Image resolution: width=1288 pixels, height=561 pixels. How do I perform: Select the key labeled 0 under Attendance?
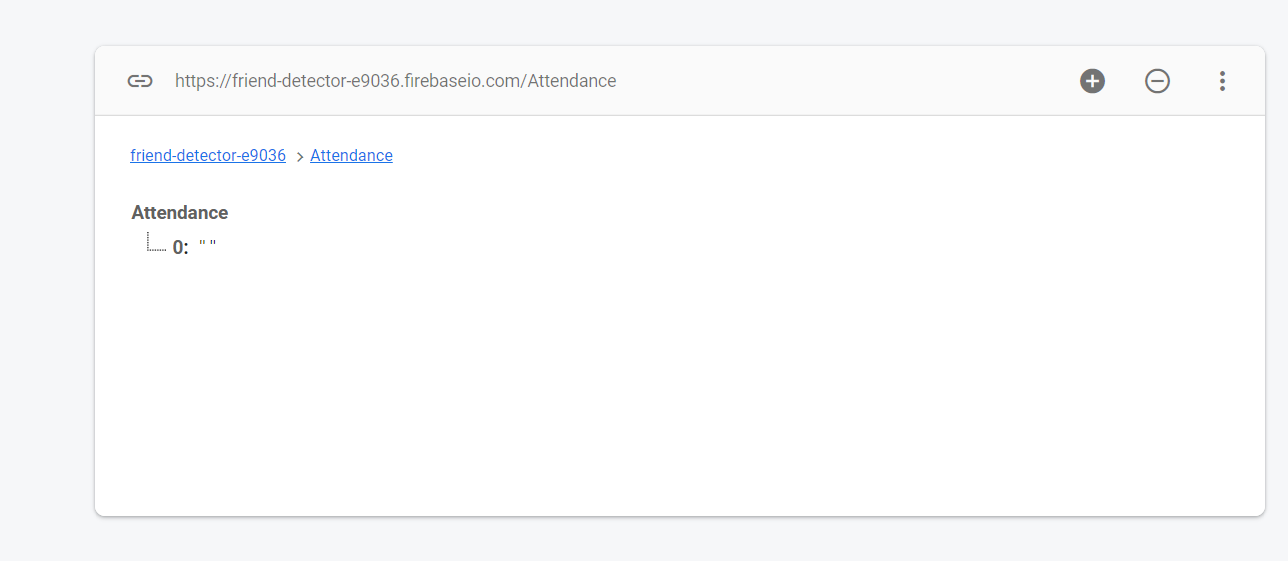(180, 247)
